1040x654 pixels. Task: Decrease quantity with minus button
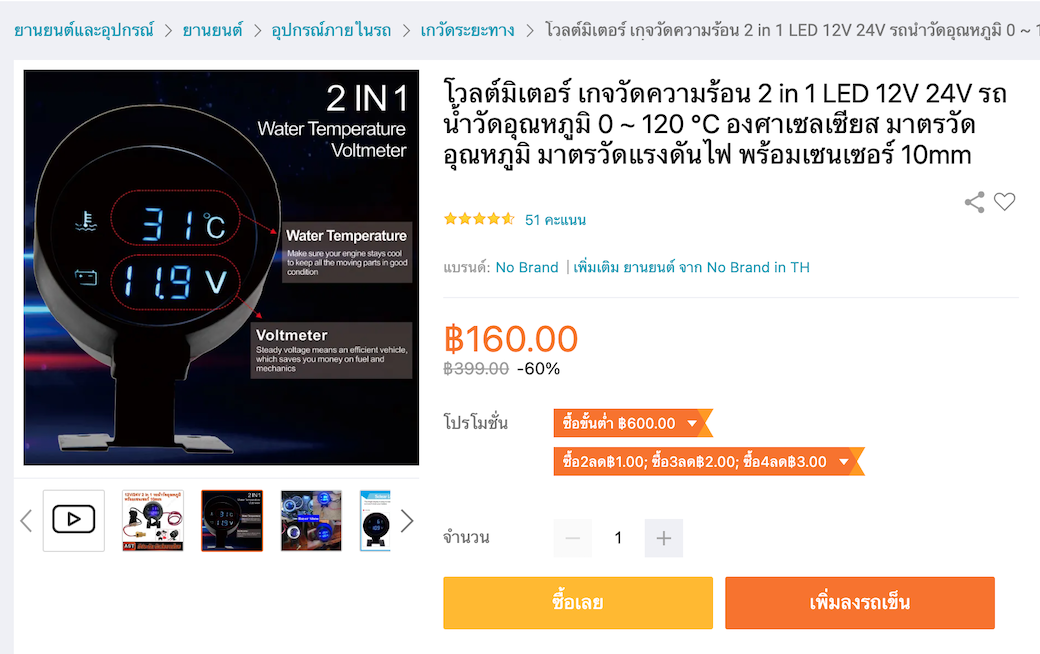[573, 538]
